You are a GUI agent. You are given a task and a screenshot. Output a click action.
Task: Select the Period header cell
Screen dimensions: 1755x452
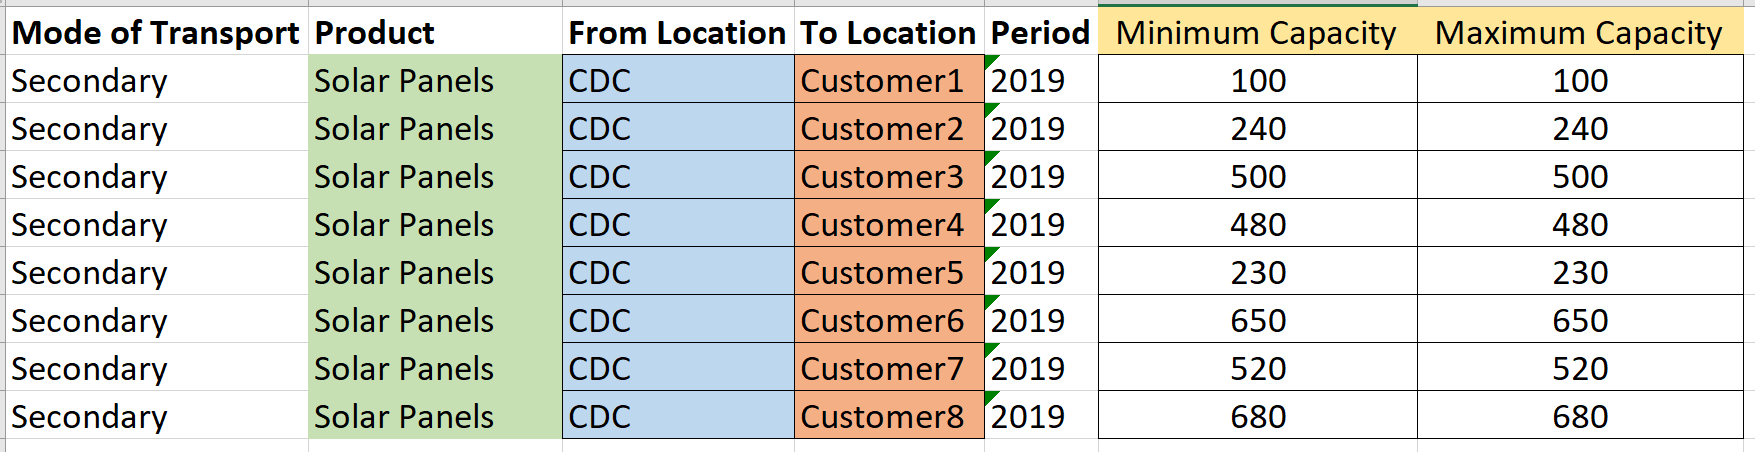[x=1041, y=32]
